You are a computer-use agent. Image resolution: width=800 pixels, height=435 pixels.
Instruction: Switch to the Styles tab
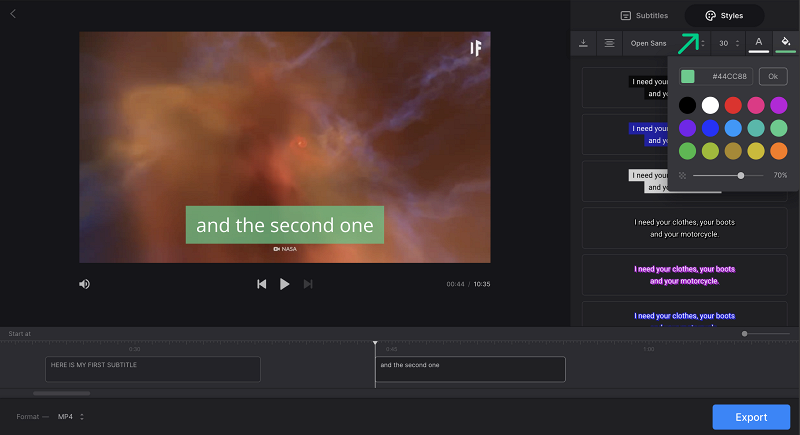click(x=724, y=16)
